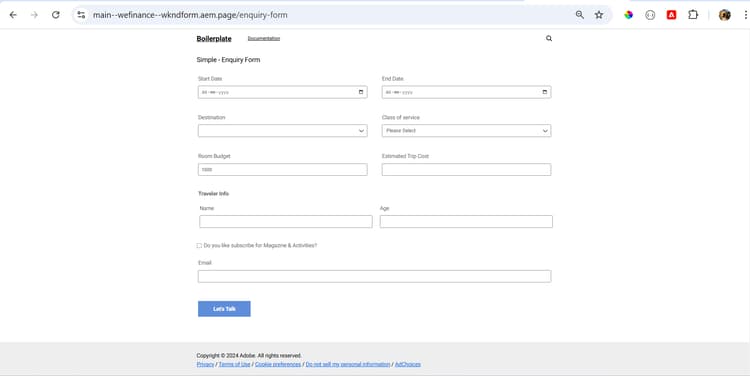Open the End Date calendar picker icon
Viewport: 750px width, 376px height.
click(x=545, y=92)
